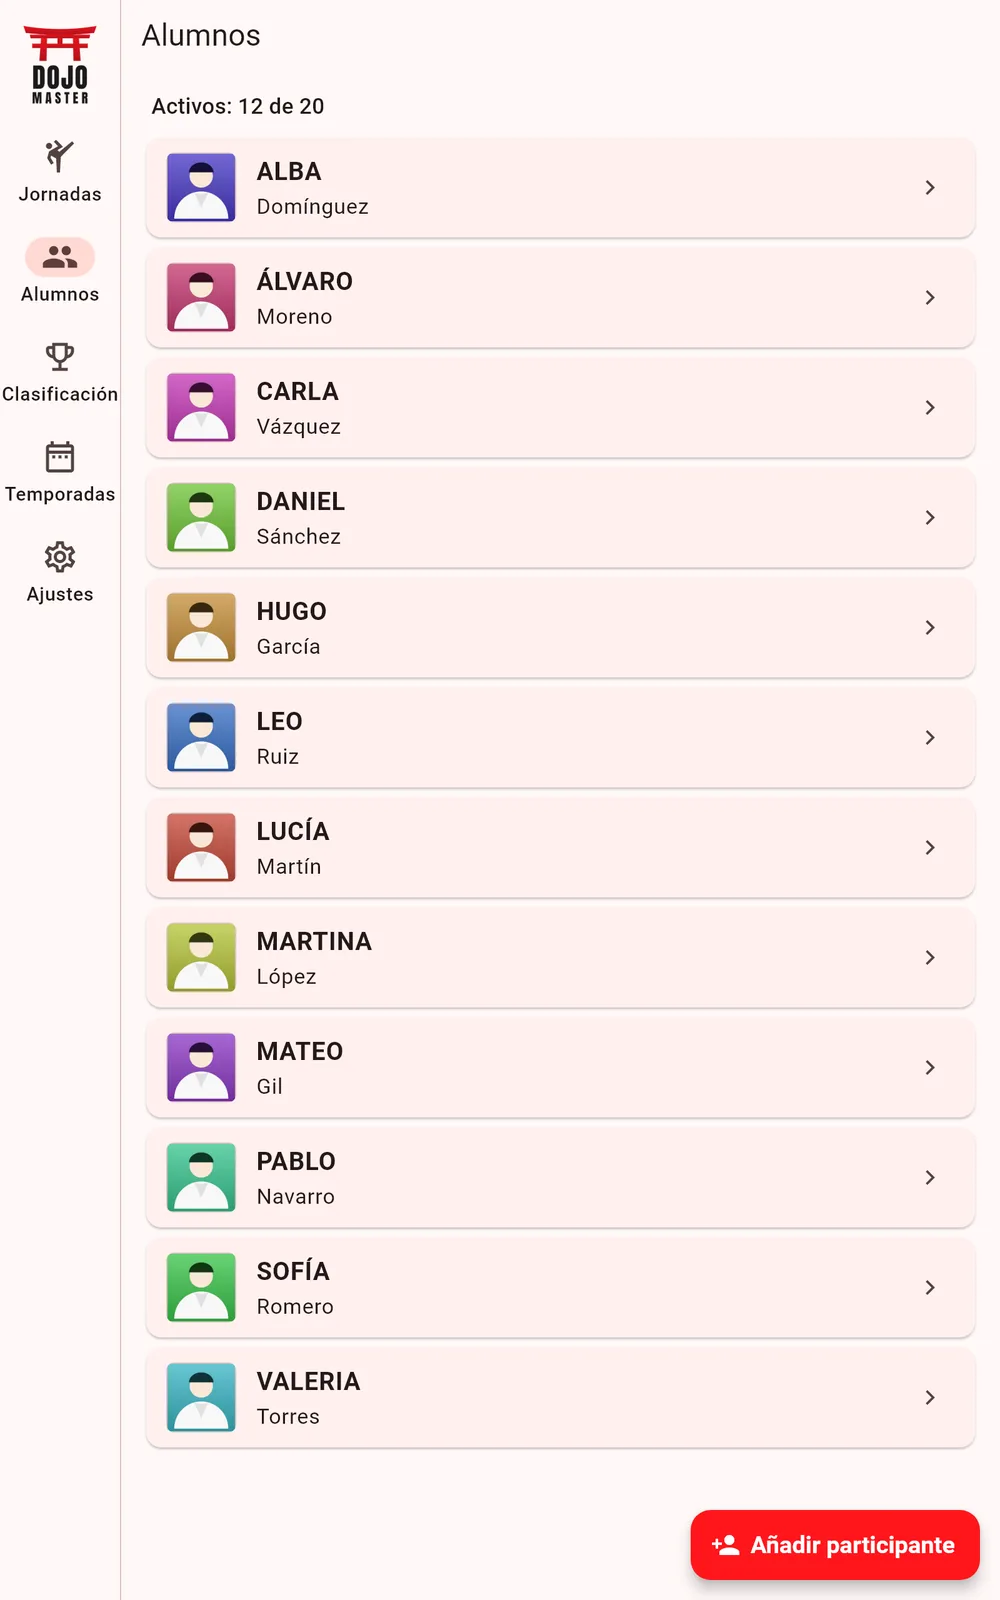Click the surname Moreno
Viewport: 1000px width, 1600px height.
pos(294,316)
